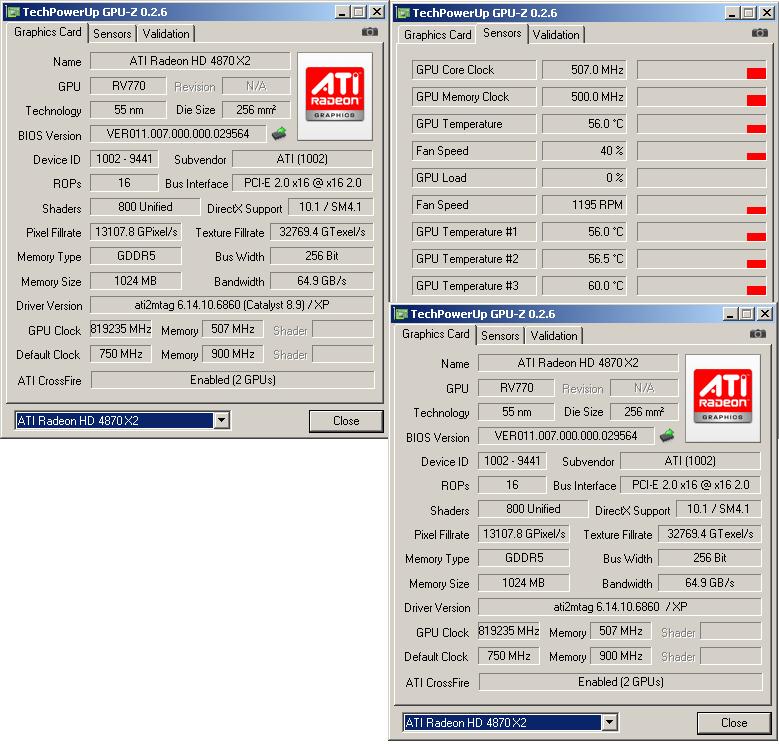Click Close button in the left GPU-Z window
Image resolution: width=779 pixels, height=744 pixels.
[x=346, y=421]
